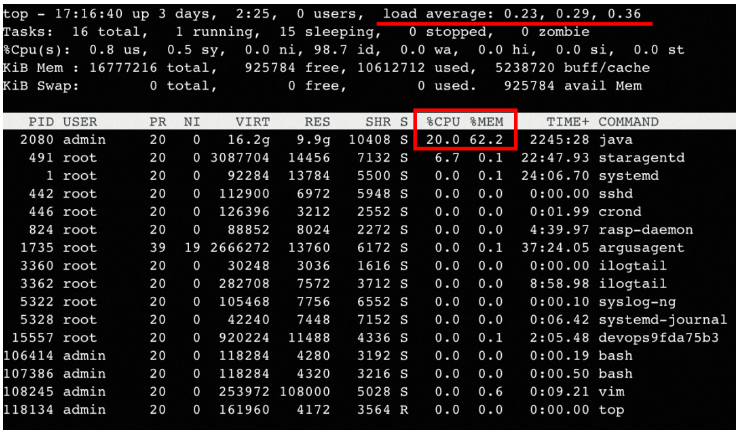Click the 62.2 memory percentage value
Image resolution: width=741 pixels, height=432 pixels.
[486, 140]
